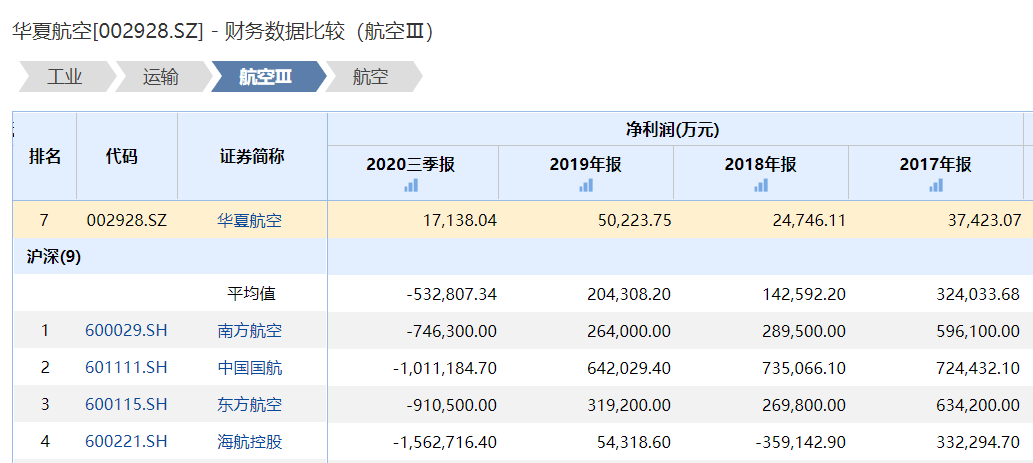This screenshot has width=1033, height=463.
Task: Click the 海航控股 security name link
Action: tap(250, 442)
